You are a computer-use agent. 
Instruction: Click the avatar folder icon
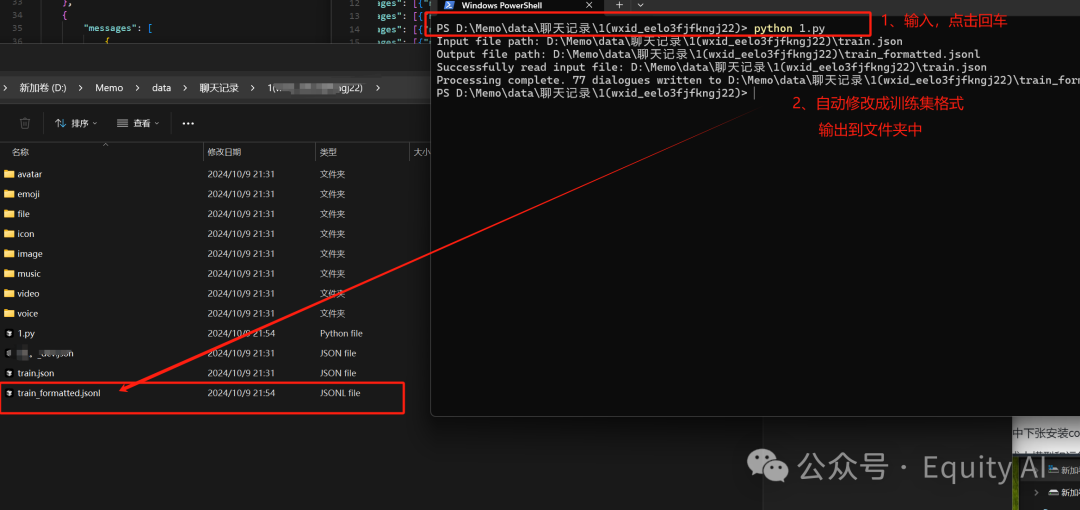[9, 174]
